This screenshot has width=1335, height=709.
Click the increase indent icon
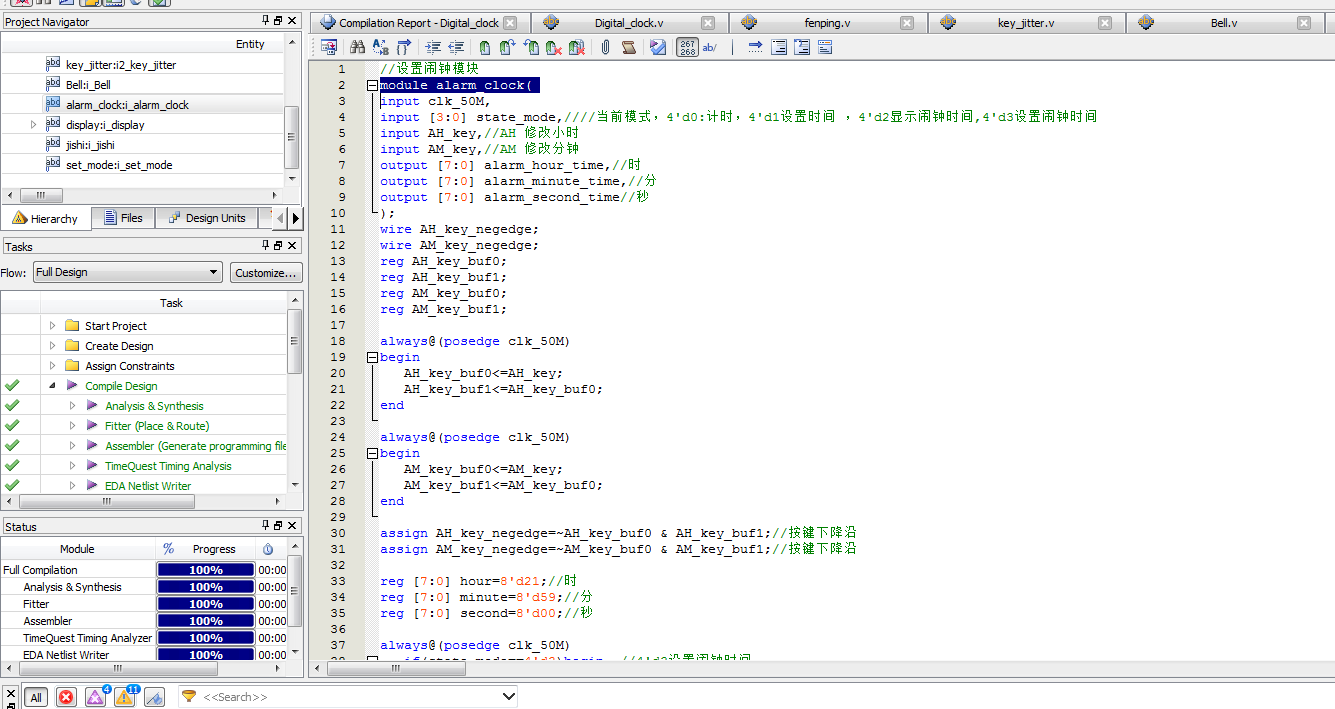point(432,47)
